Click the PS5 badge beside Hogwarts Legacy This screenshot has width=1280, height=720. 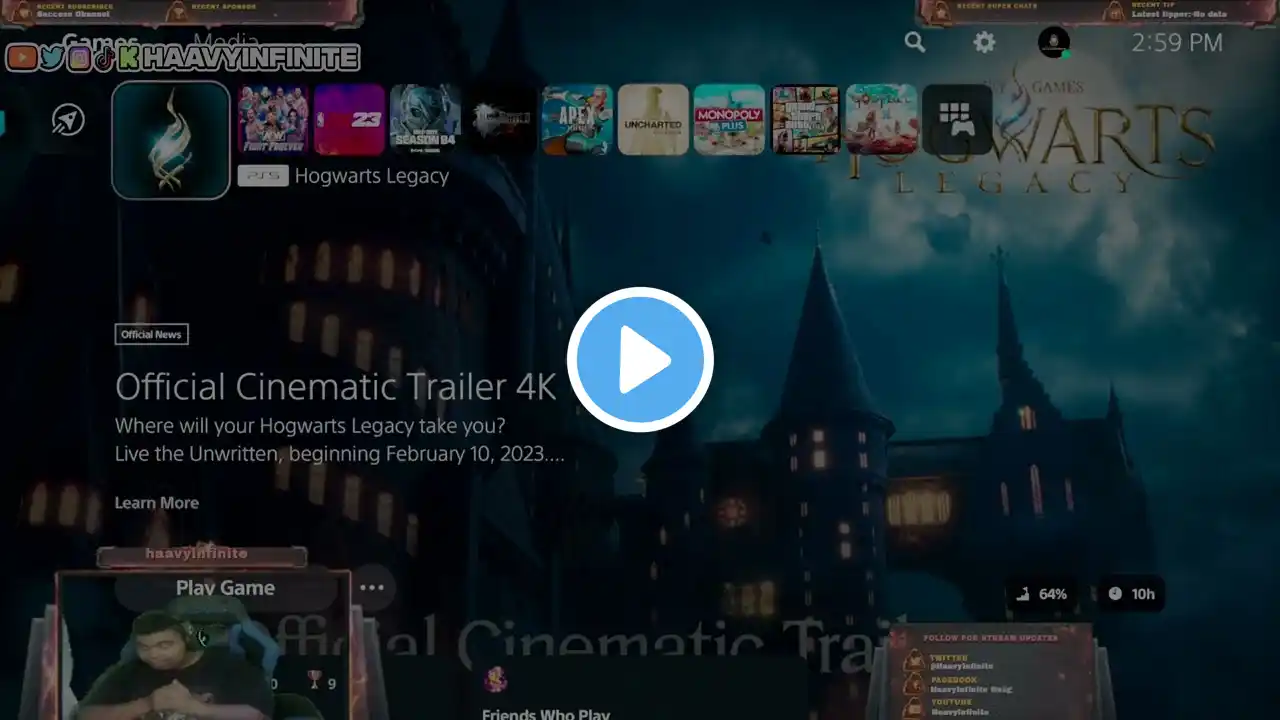pos(263,176)
